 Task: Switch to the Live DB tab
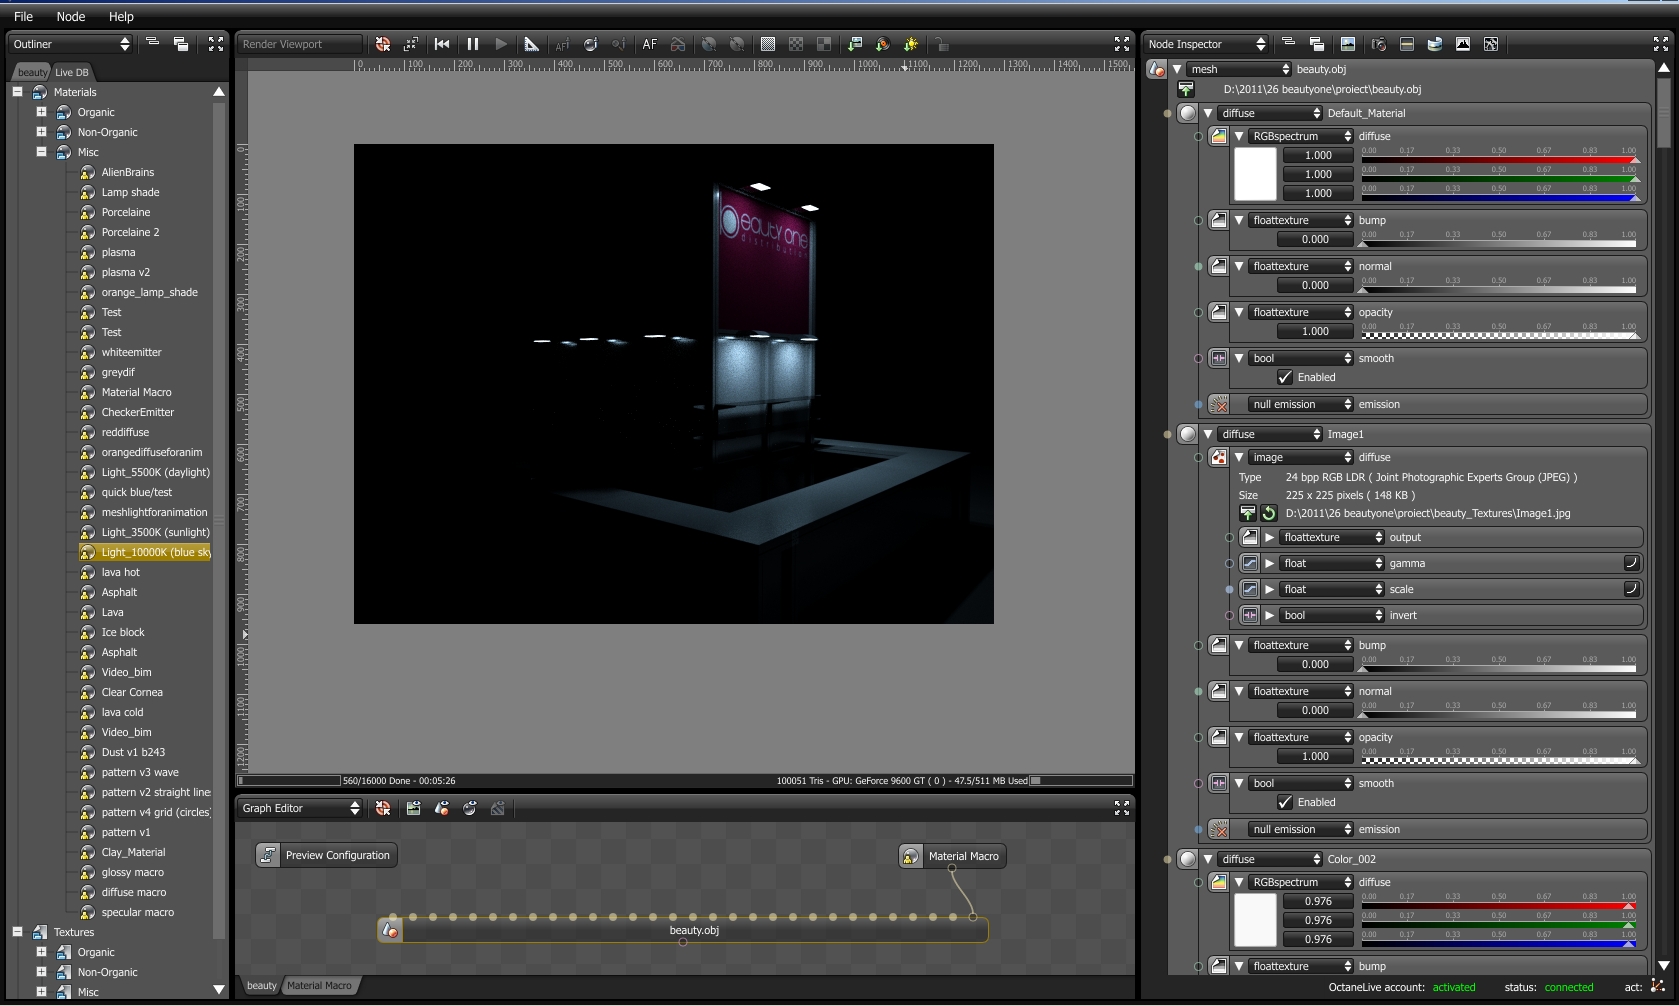(71, 72)
